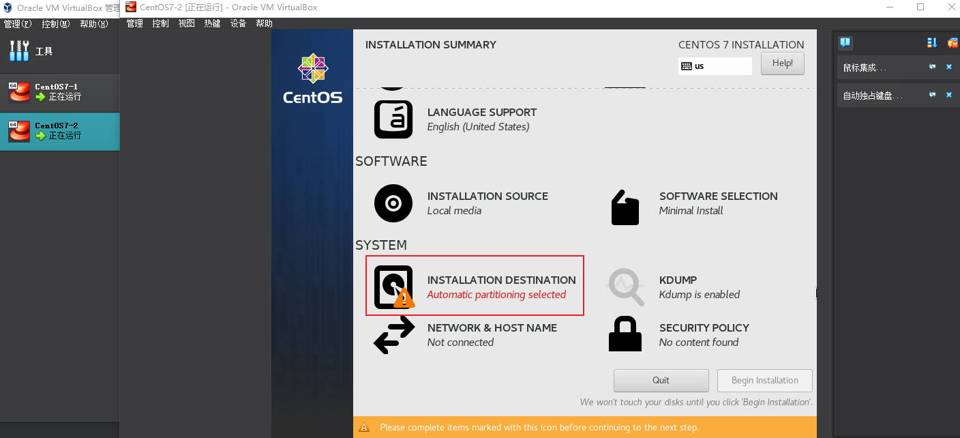This screenshot has height=438, width=960.
Task: Open Network & Host Name arrows icon
Action: point(393,335)
